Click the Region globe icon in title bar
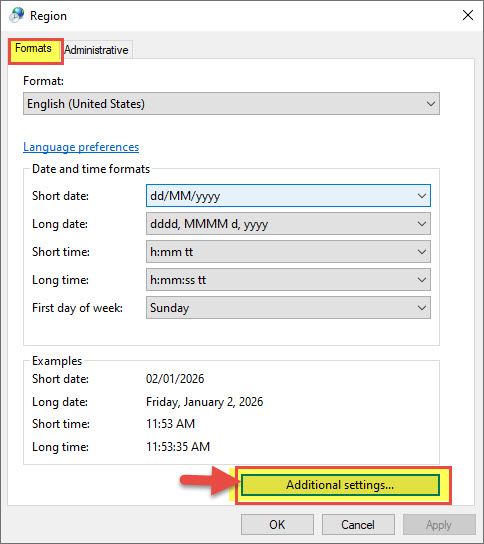This screenshot has height=544, width=484. (x=16, y=15)
